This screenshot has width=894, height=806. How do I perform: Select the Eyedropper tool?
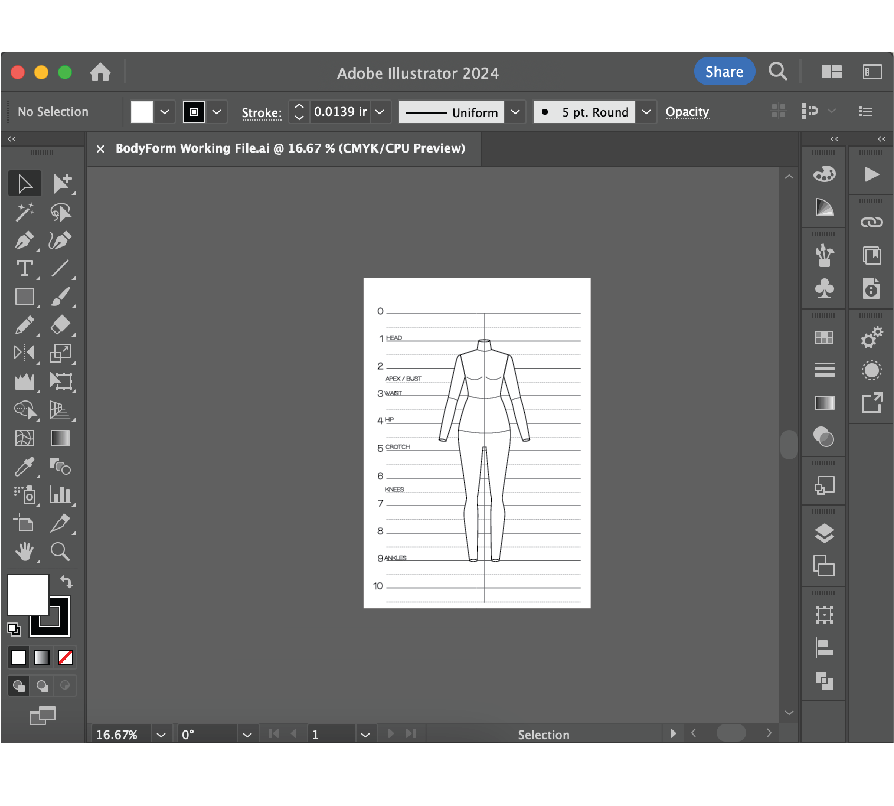pos(25,466)
